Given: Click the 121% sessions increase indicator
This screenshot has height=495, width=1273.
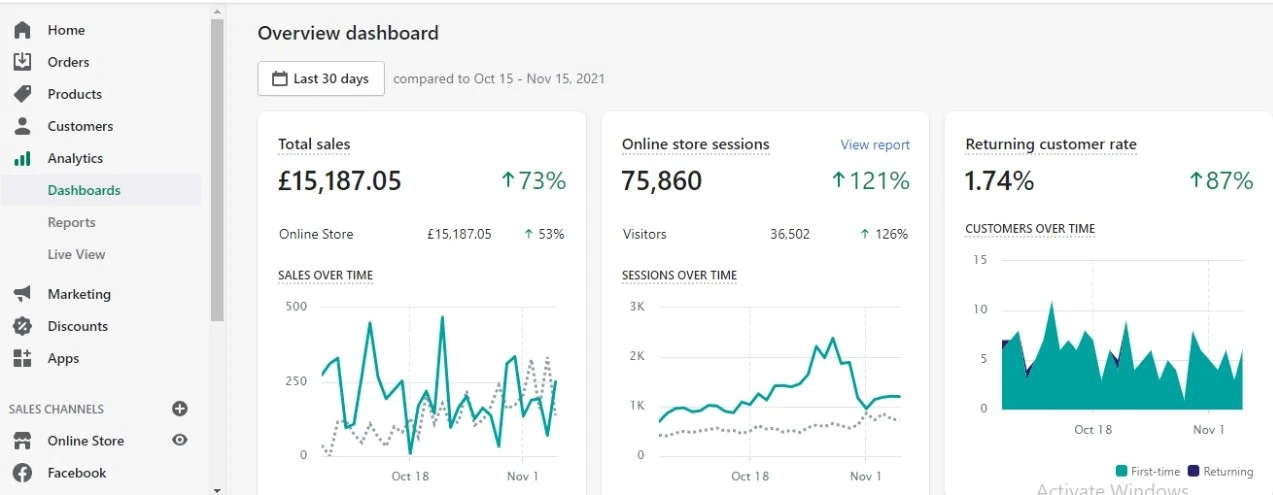Looking at the screenshot, I should (x=871, y=181).
